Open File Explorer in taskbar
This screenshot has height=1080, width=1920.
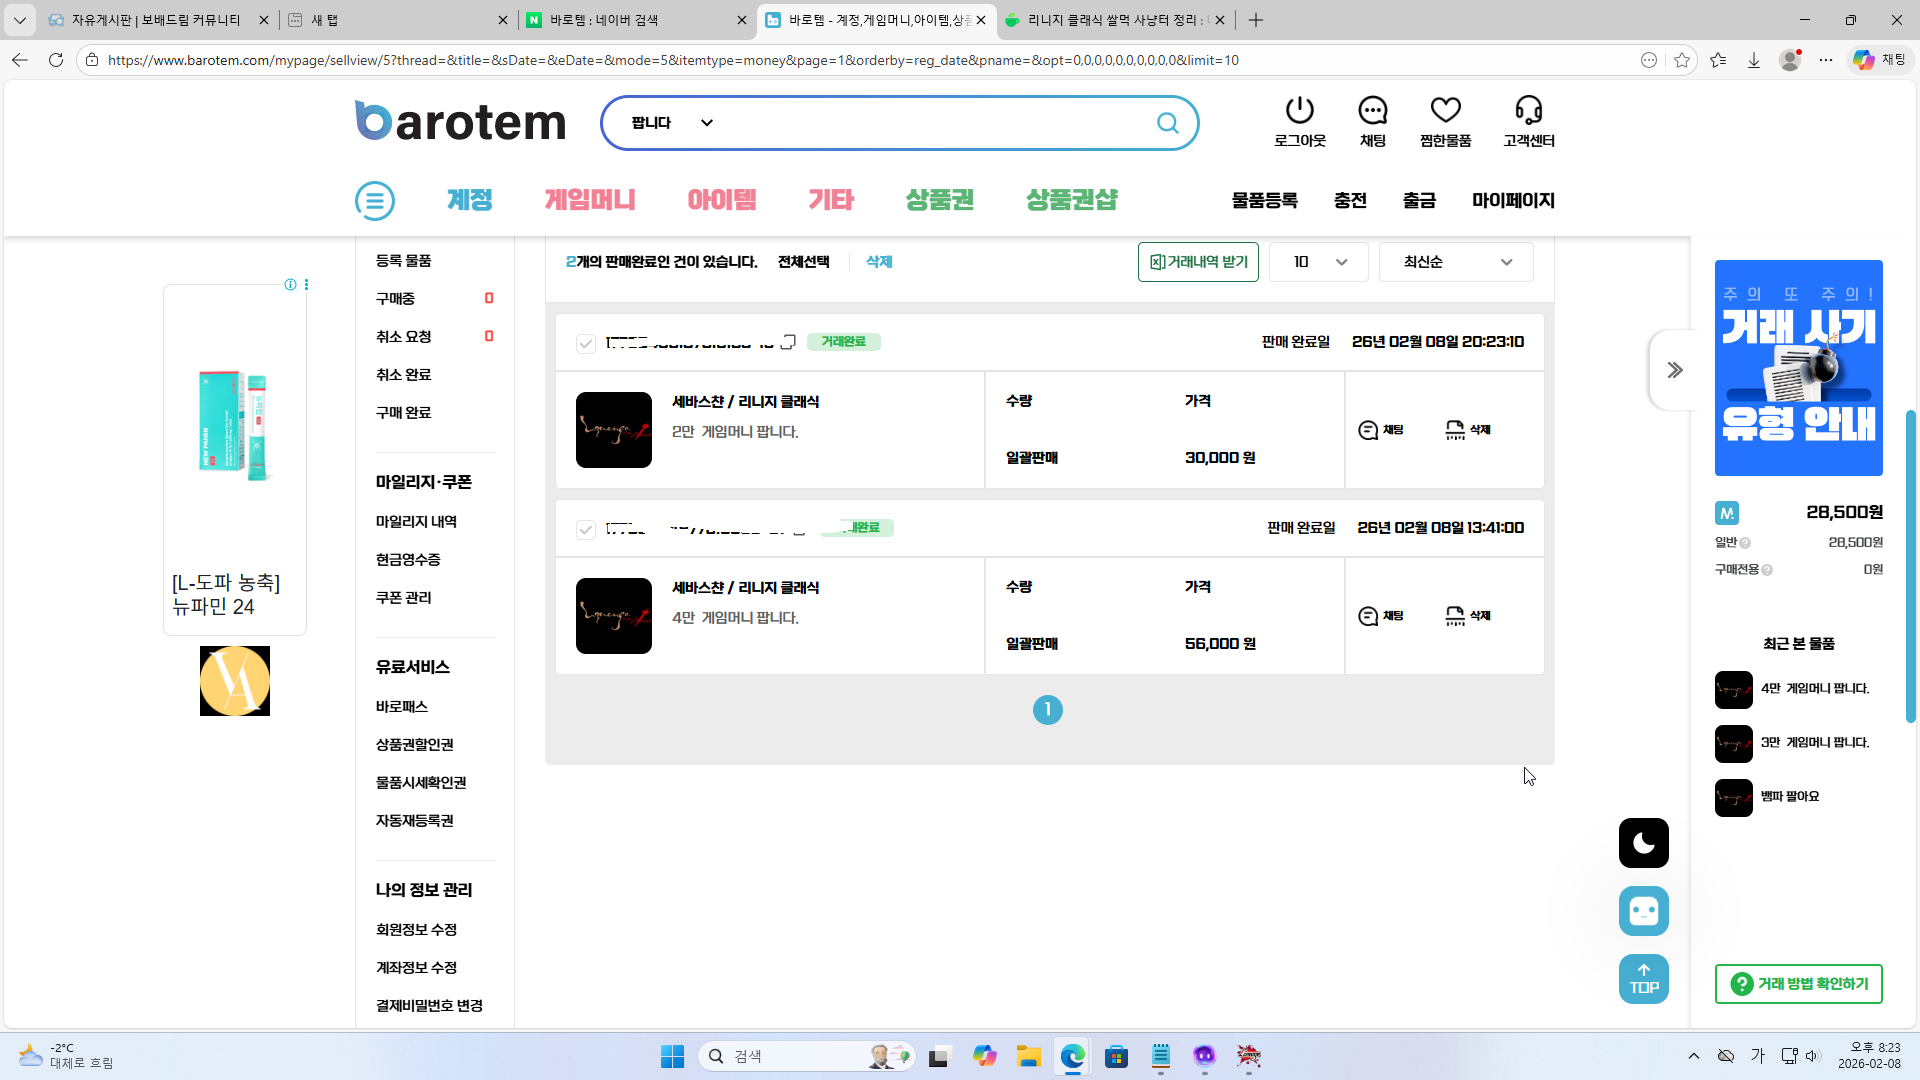pyautogui.click(x=1029, y=1056)
